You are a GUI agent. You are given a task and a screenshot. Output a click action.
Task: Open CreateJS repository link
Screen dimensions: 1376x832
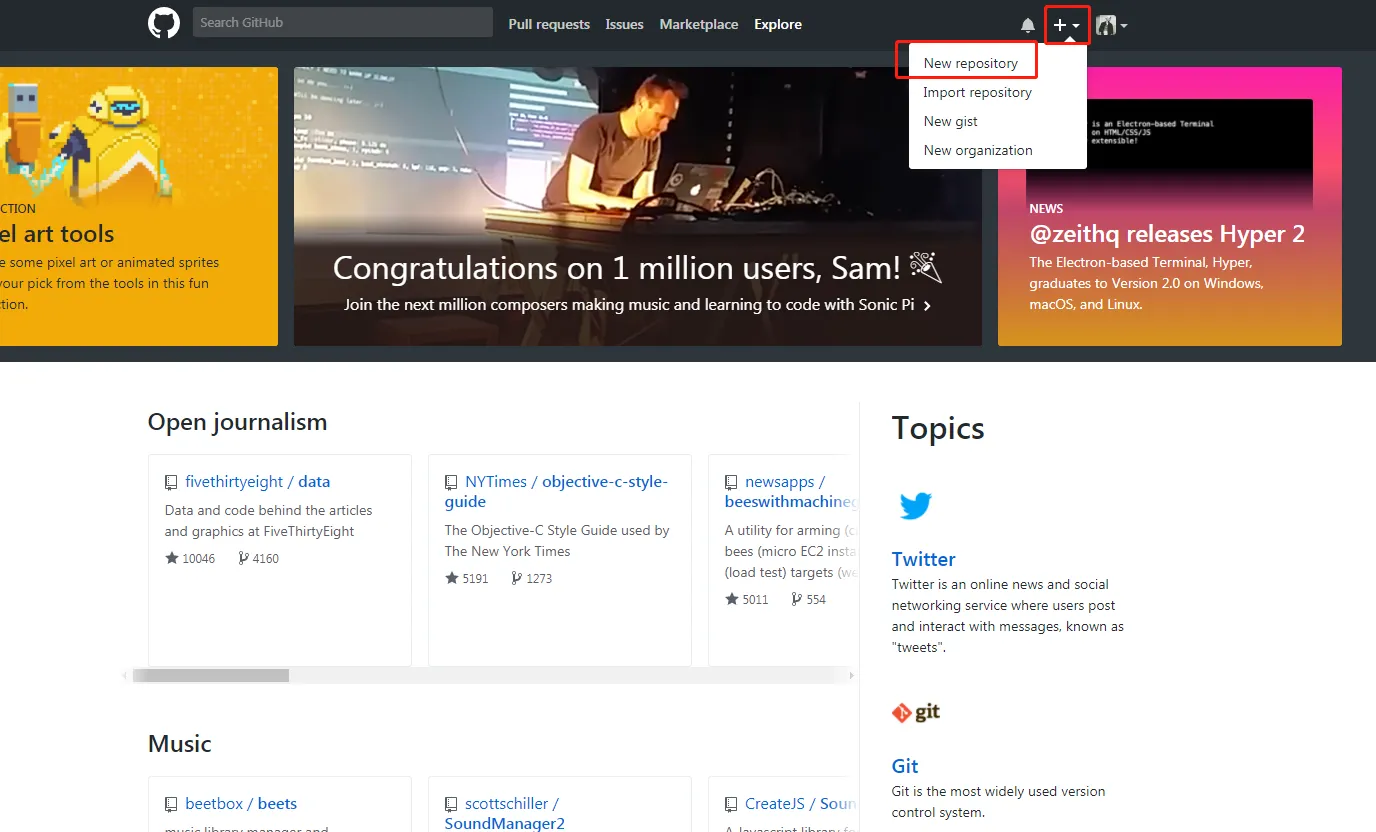(x=801, y=803)
